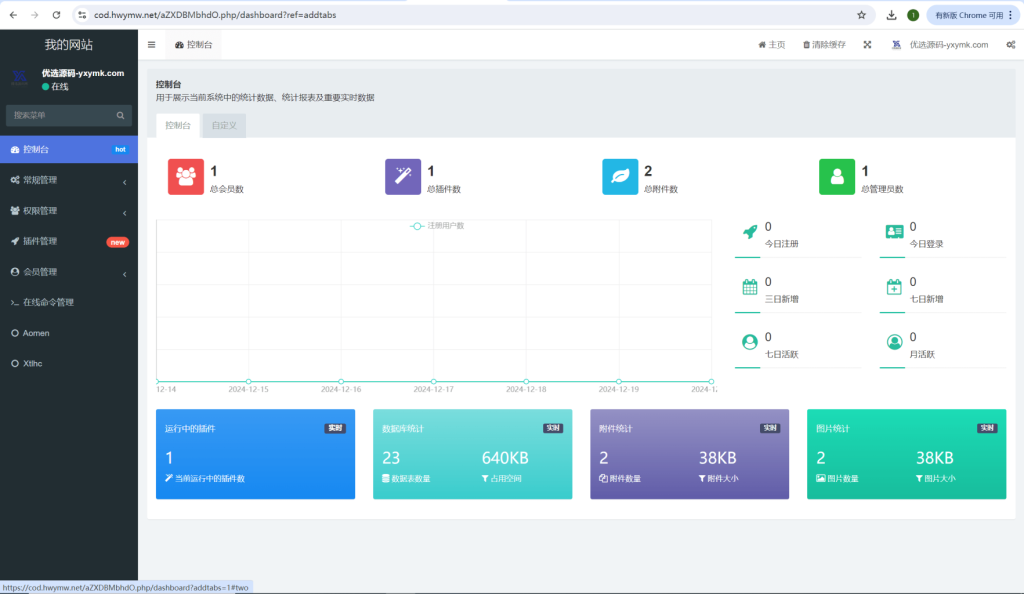Open 在线命令管理 in the sidebar
Screen dimensions: 1024x594
pyautogui.click(x=69, y=302)
